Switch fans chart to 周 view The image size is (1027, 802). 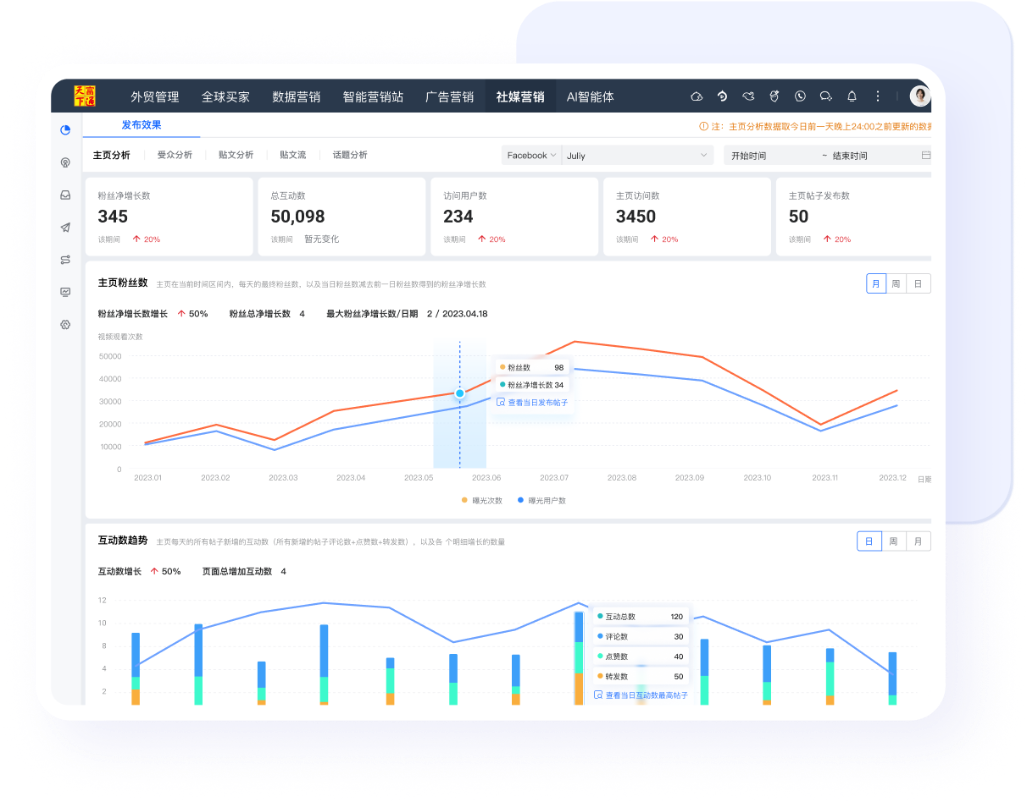coord(896,284)
